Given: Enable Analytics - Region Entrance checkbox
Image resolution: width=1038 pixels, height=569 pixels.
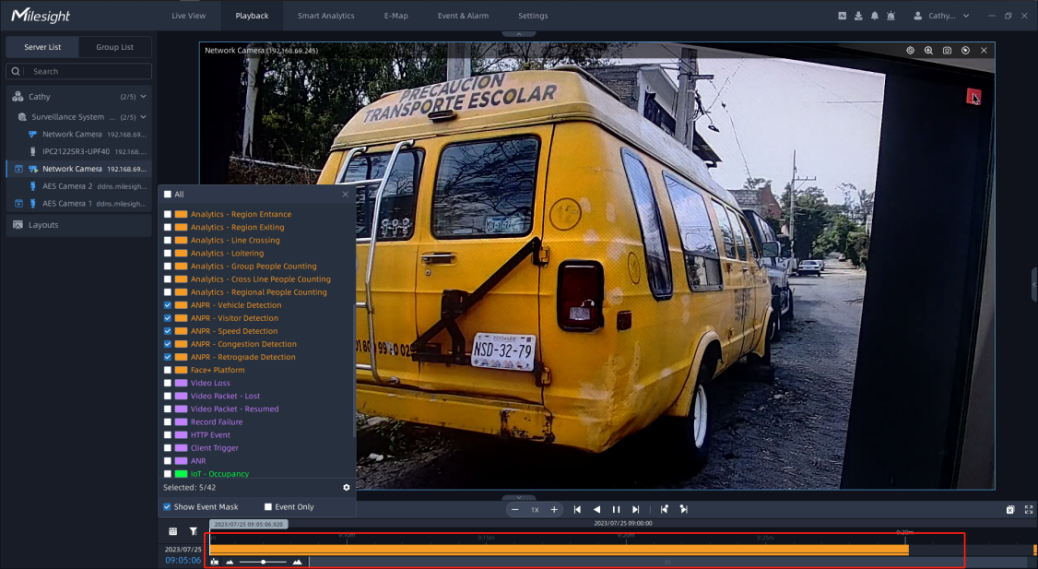Looking at the screenshot, I should click(x=167, y=214).
